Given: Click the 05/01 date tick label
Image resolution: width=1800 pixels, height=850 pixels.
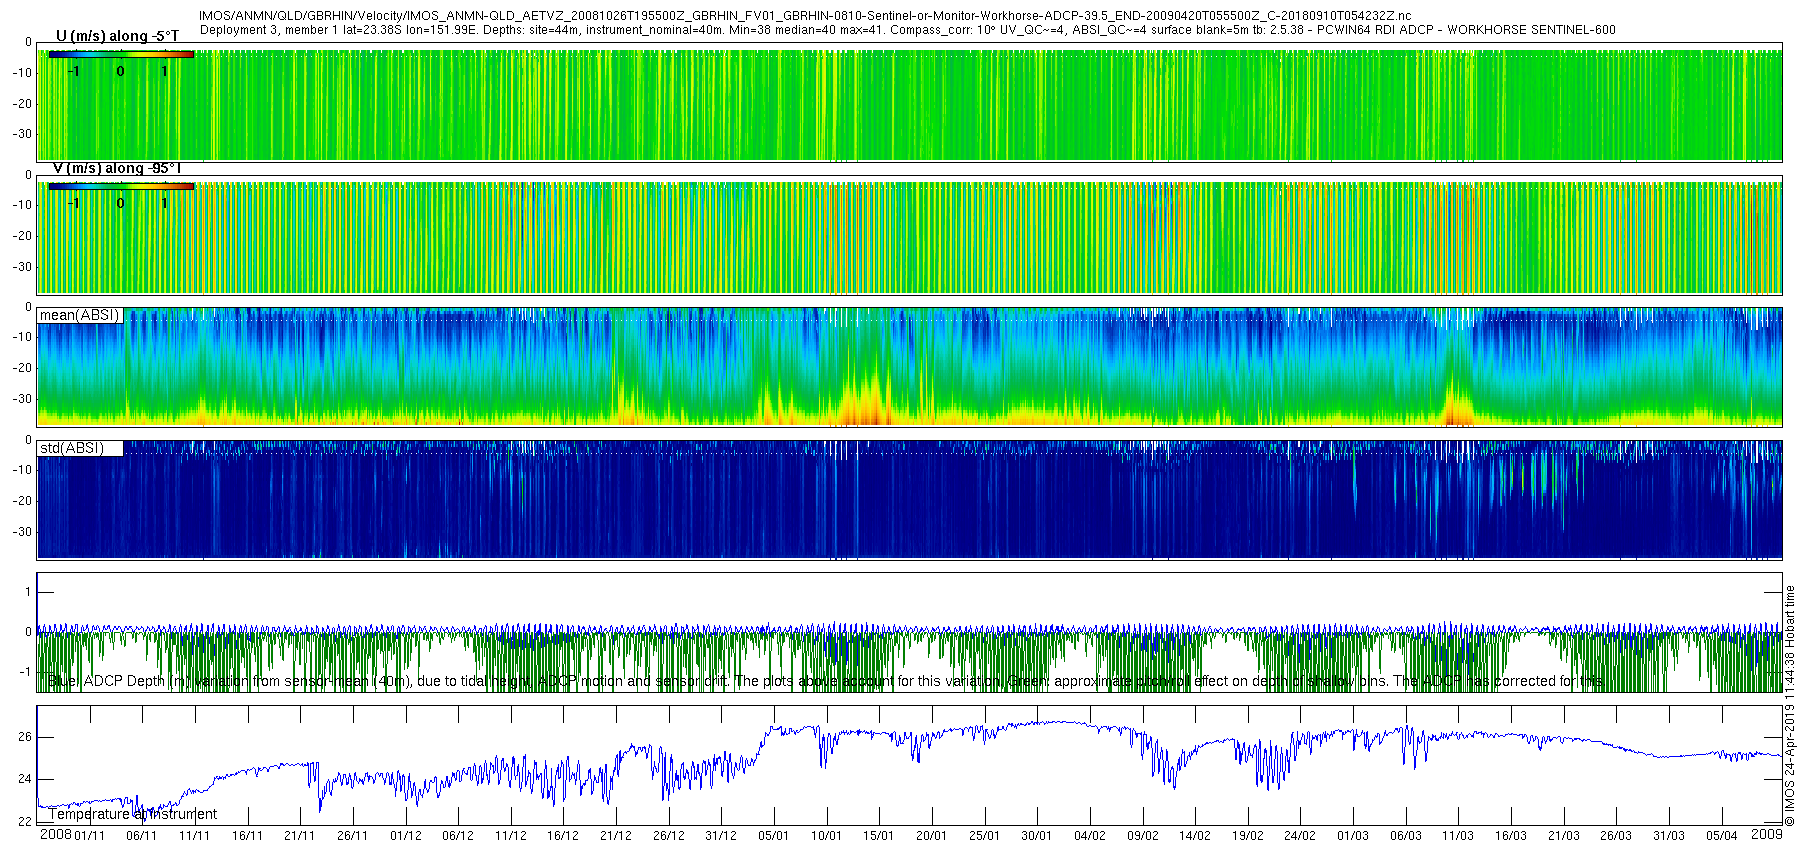Looking at the screenshot, I should pyautogui.click(x=773, y=836).
